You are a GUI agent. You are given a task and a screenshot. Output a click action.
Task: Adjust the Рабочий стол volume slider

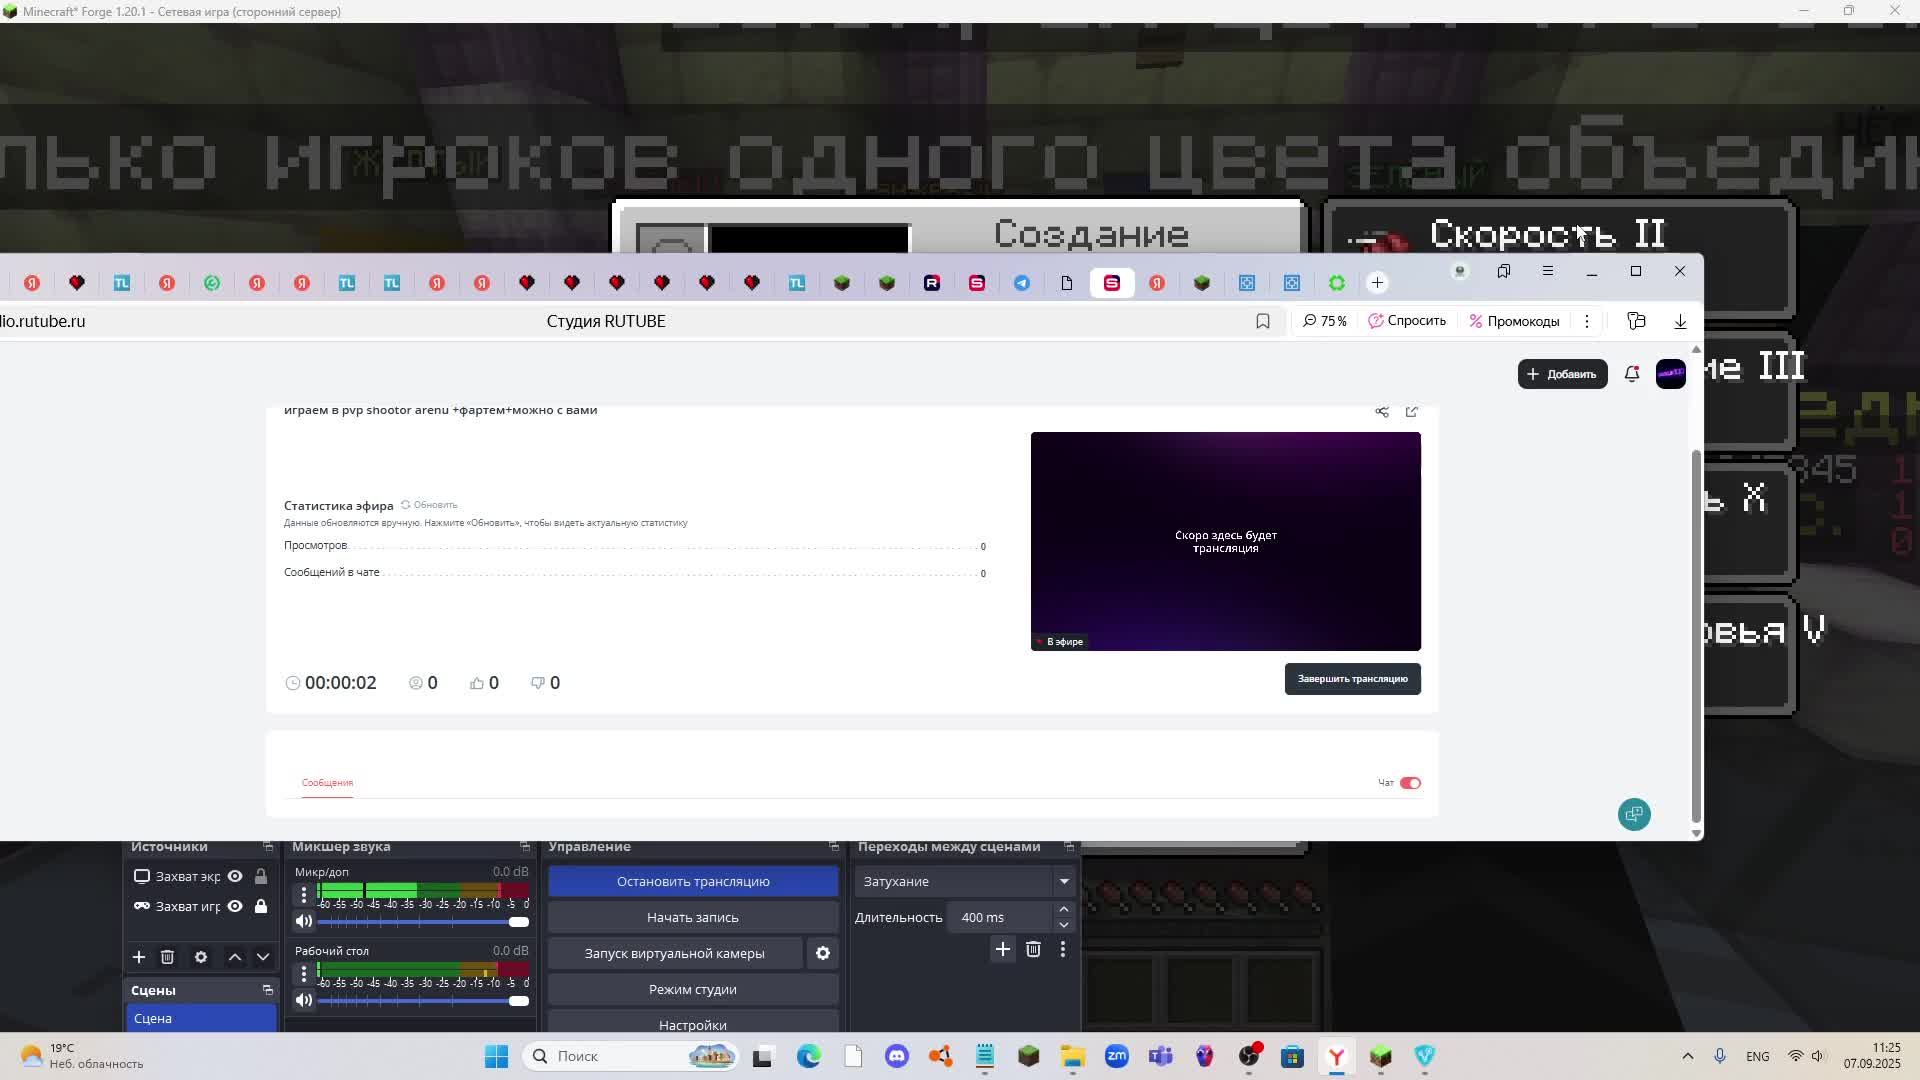tap(517, 1001)
